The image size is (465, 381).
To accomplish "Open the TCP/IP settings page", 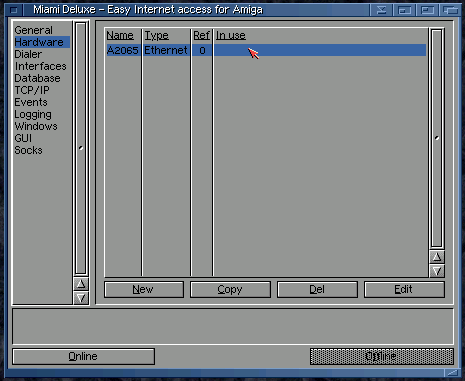I will pos(32,90).
